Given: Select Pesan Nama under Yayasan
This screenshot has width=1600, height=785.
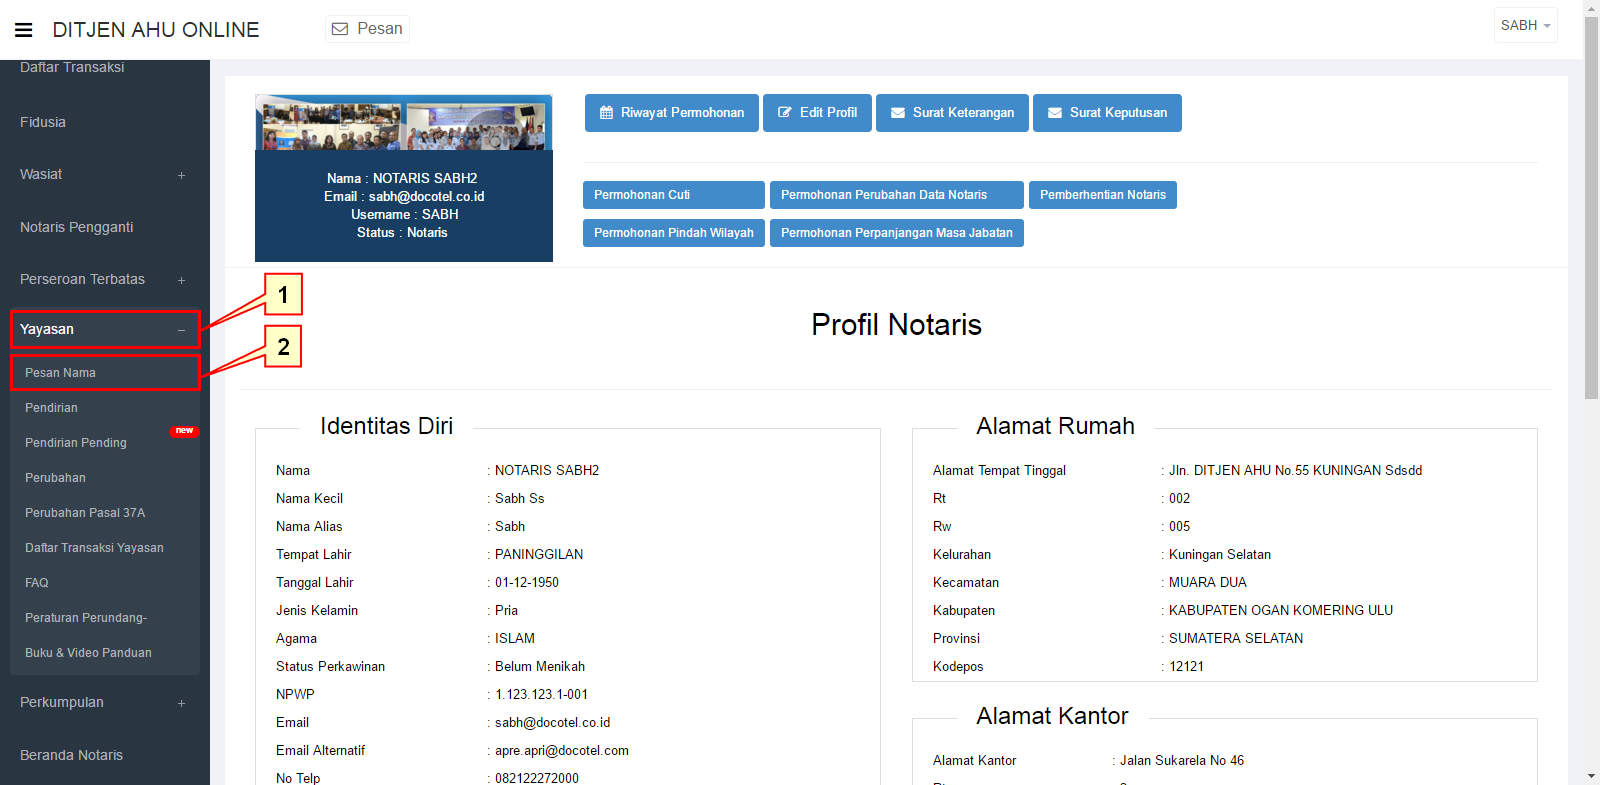Looking at the screenshot, I should click(61, 373).
